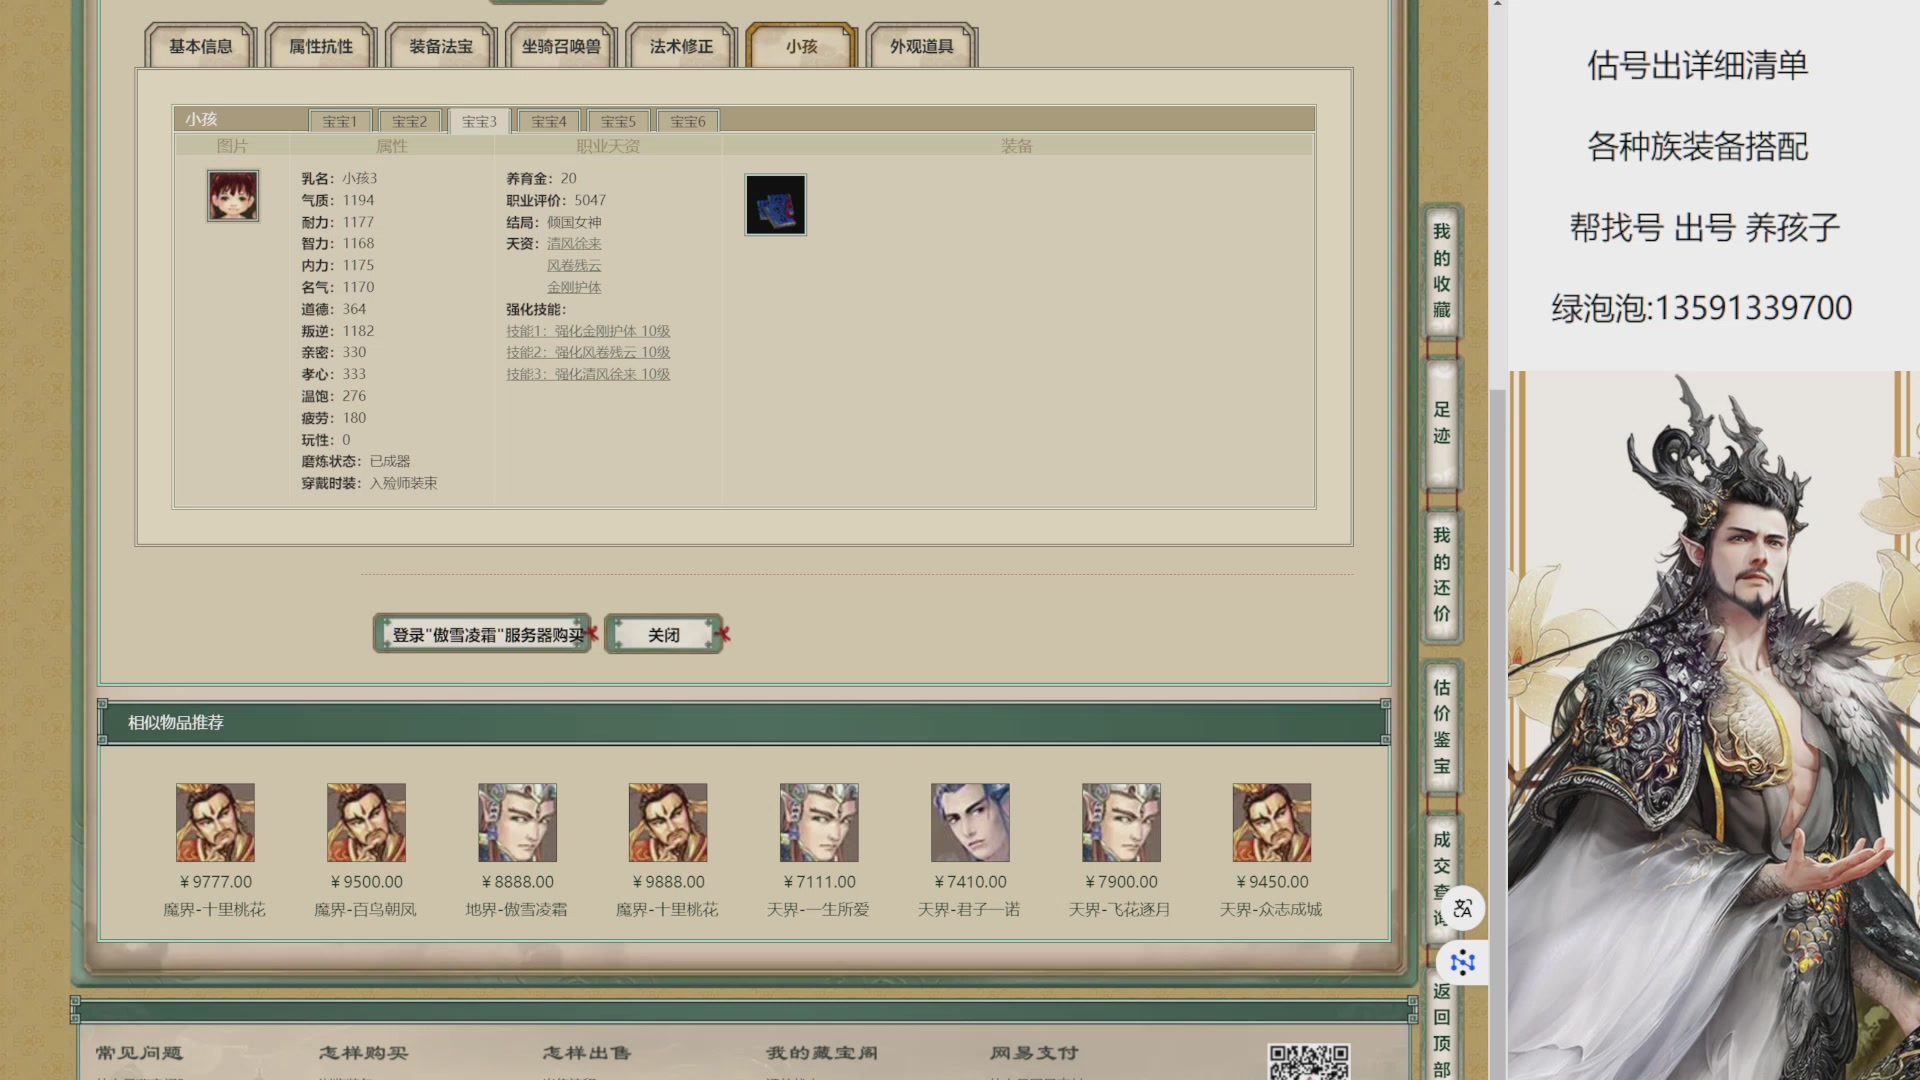Image resolution: width=1920 pixels, height=1080 pixels.
Task: Click the 天界-君子一诺 server label
Action: tap(969, 909)
